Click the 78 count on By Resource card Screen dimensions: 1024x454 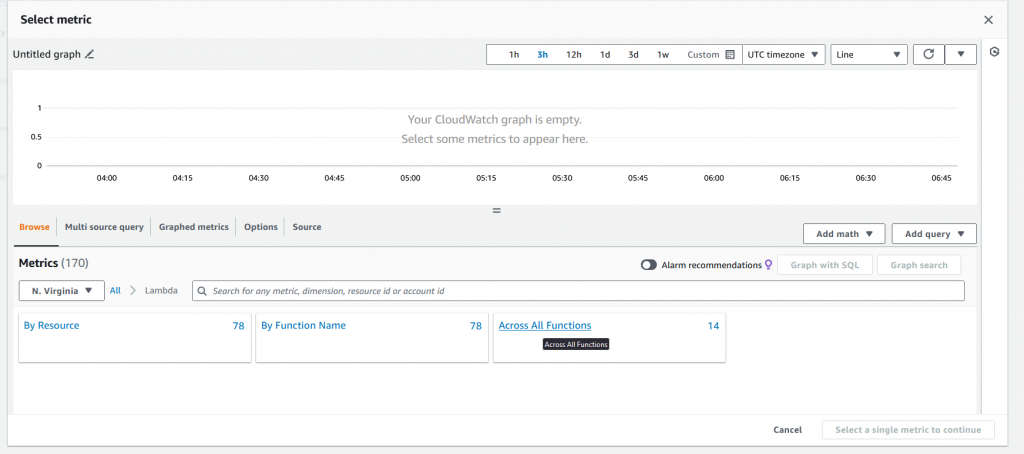tap(238, 325)
